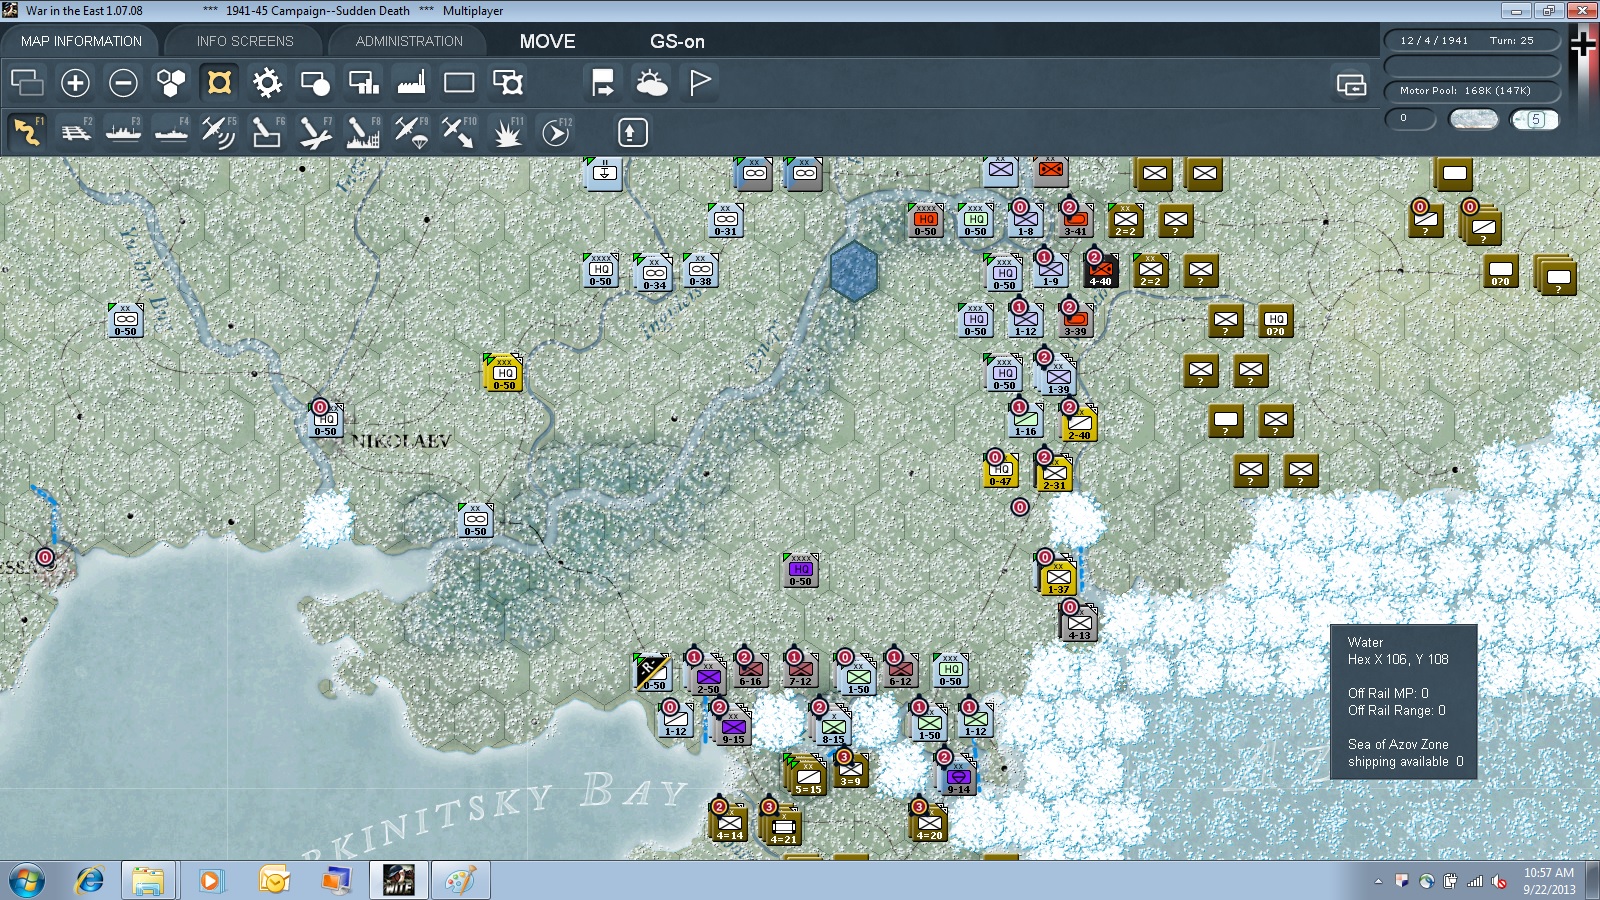Select the black-and-yellow diagonal unit counter 0-50
This screenshot has height=900, width=1600.
tap(653, 672)
